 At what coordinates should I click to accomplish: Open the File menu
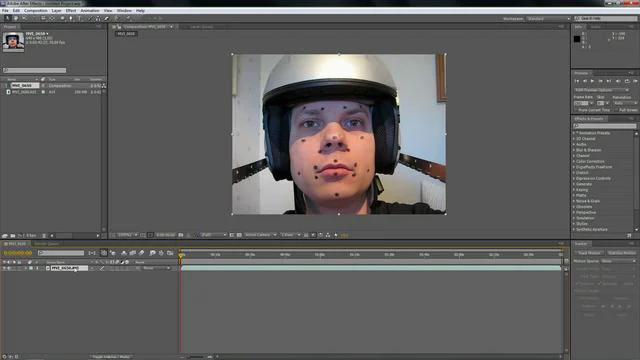[x=5, y=11]
